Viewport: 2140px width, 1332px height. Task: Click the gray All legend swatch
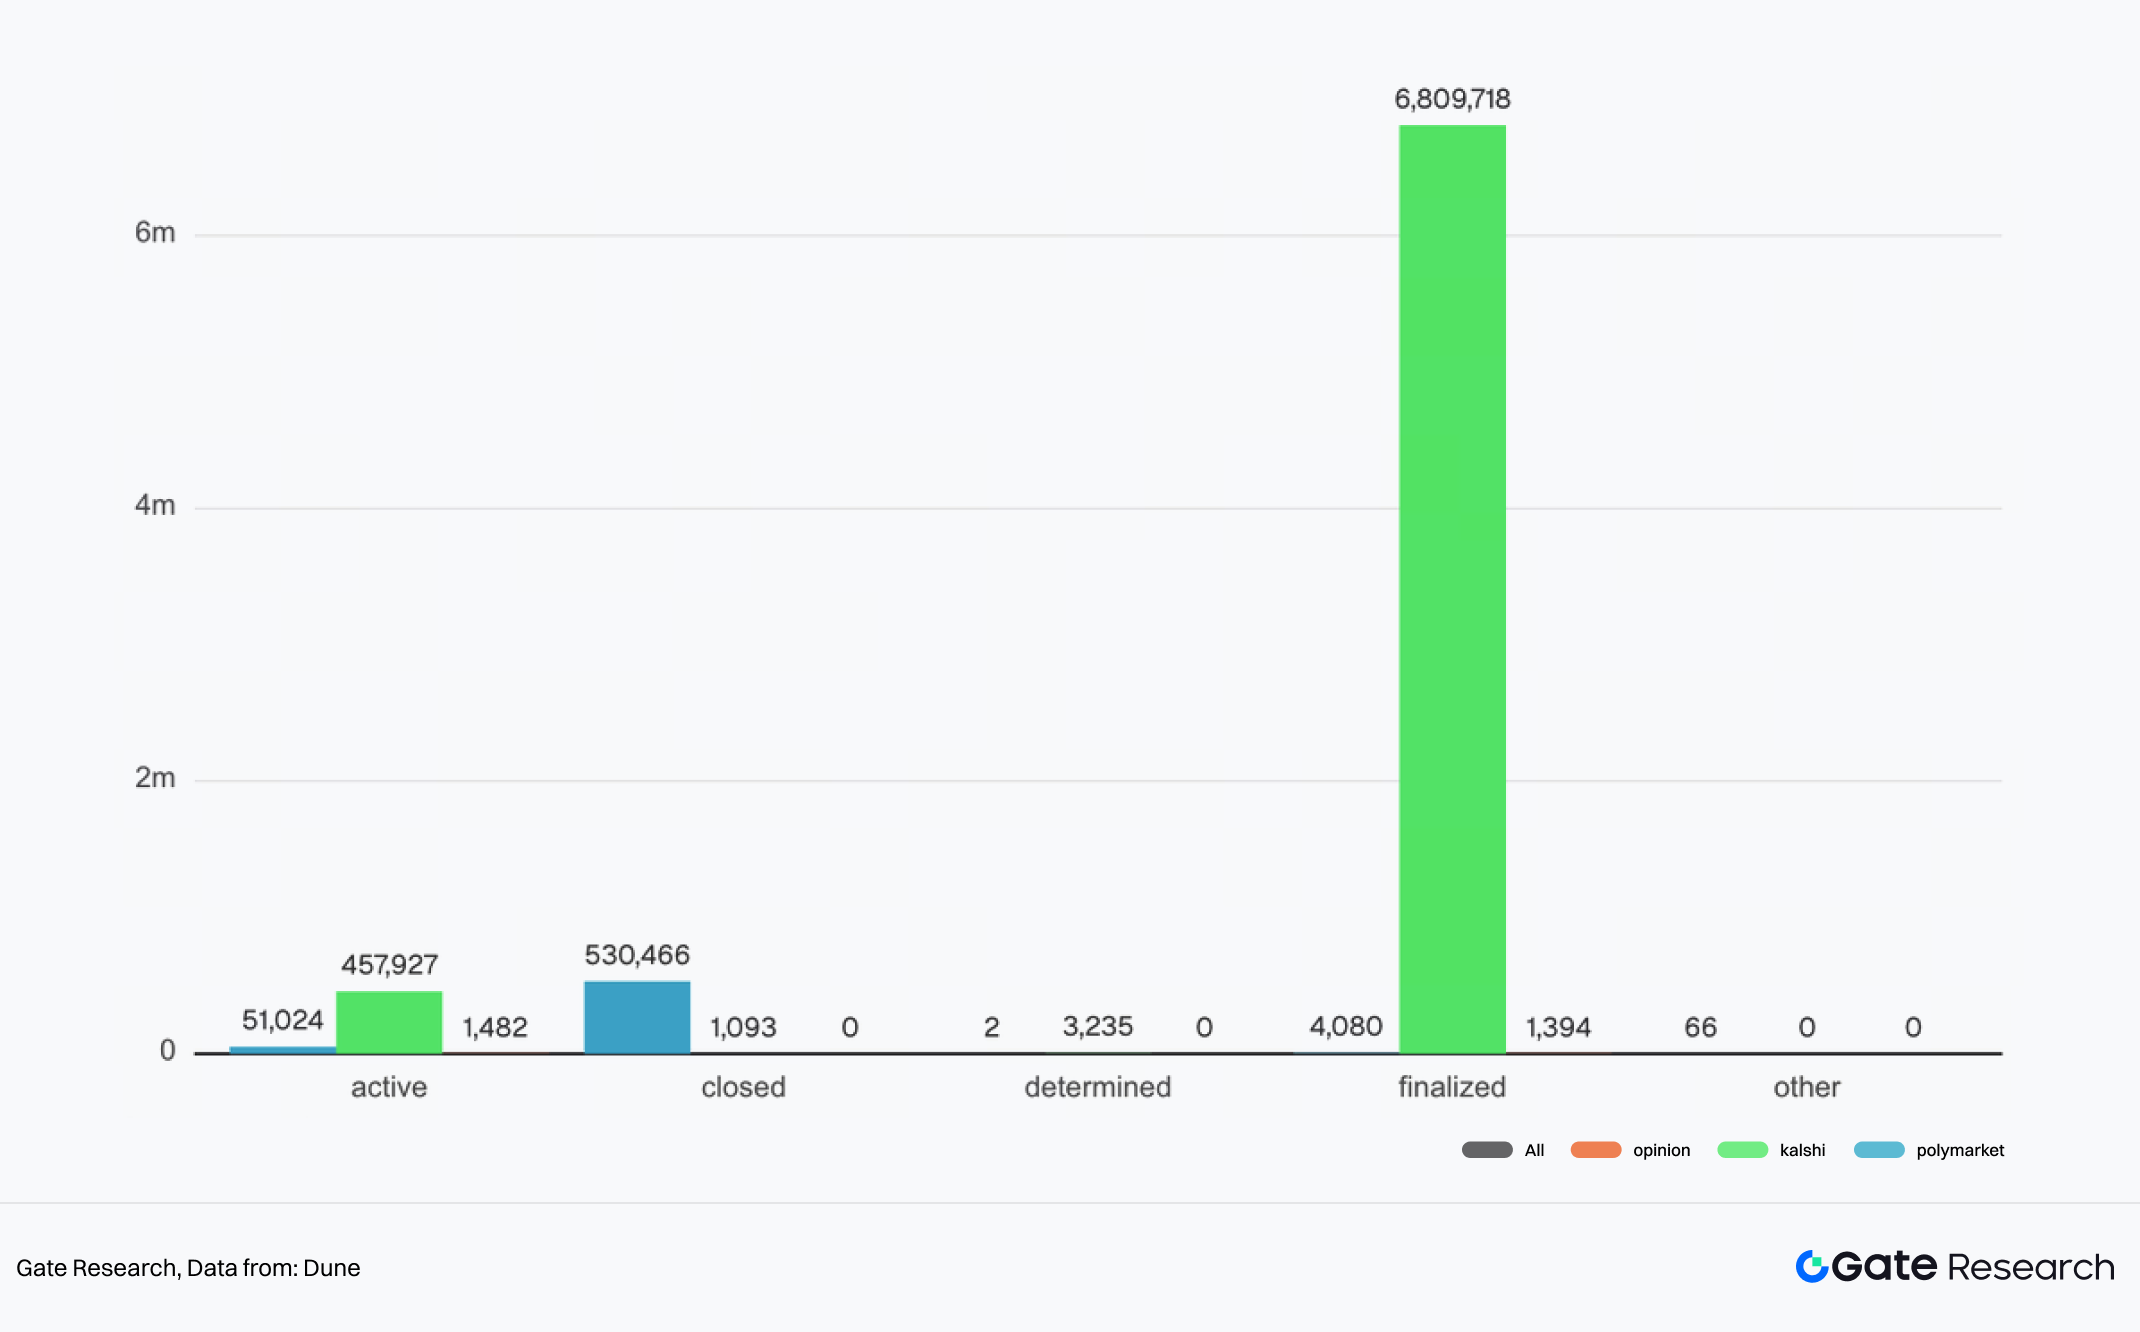(x=1487, y=1150)
